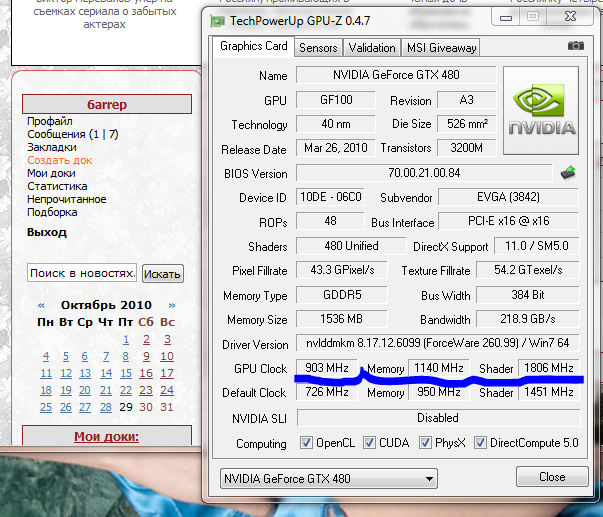The width and height of the screenshot is (603, 517).
Task: Click the Мои доки: section heading link
Action: coord(107,437)
